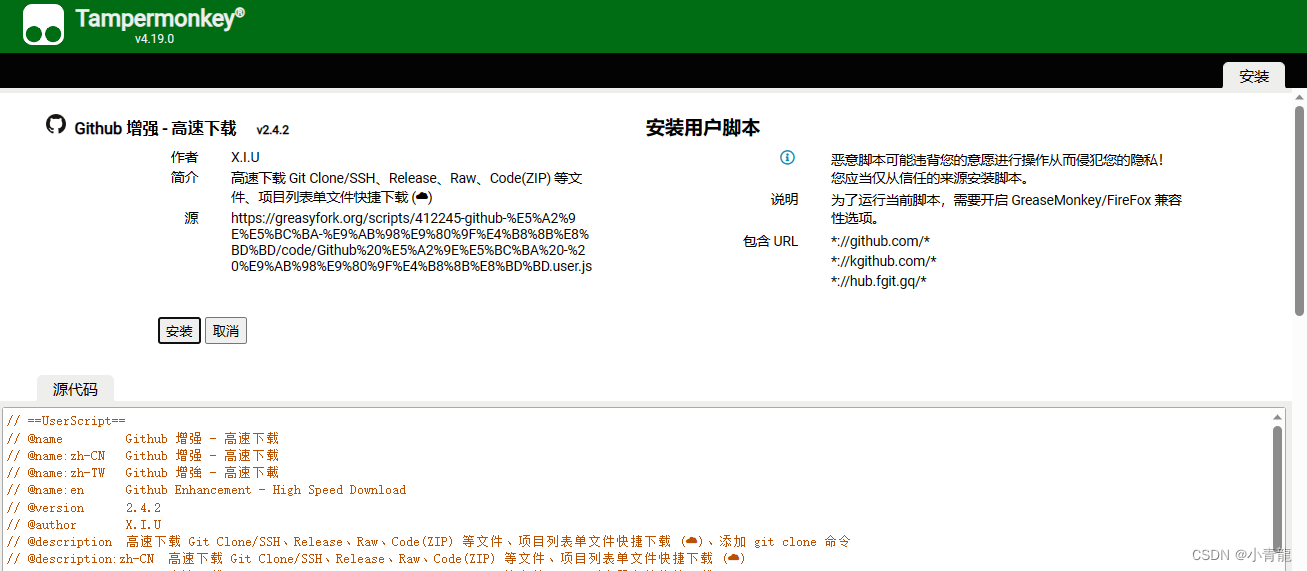Select the *://hub.fgit.gq/* include URL

(x=878, y=281)
